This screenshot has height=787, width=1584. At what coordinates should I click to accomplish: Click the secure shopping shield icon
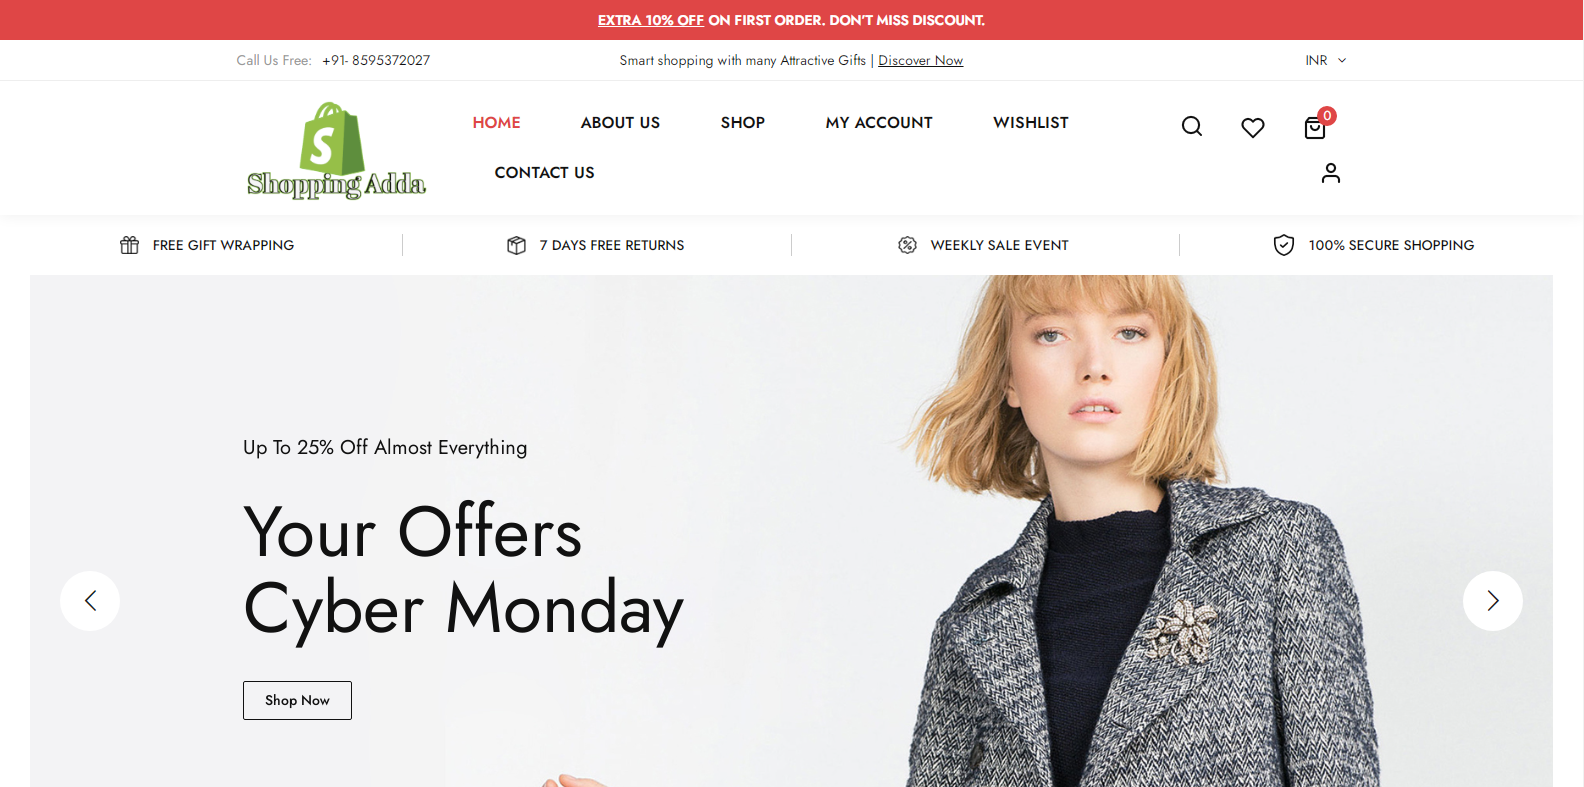(x=1284, y=245)
